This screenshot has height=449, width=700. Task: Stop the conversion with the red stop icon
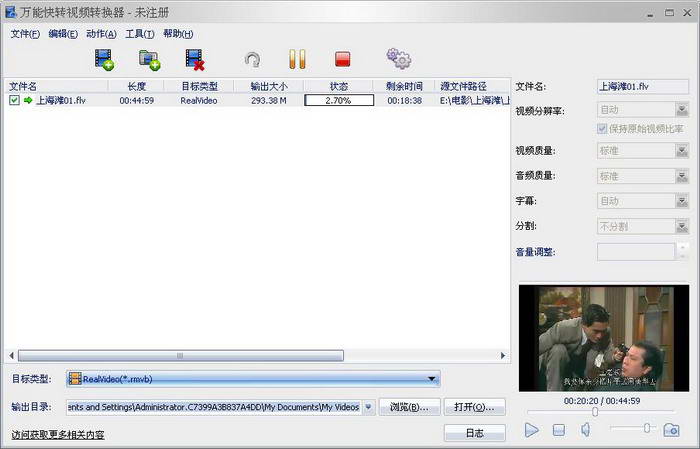tap(342, 60)
